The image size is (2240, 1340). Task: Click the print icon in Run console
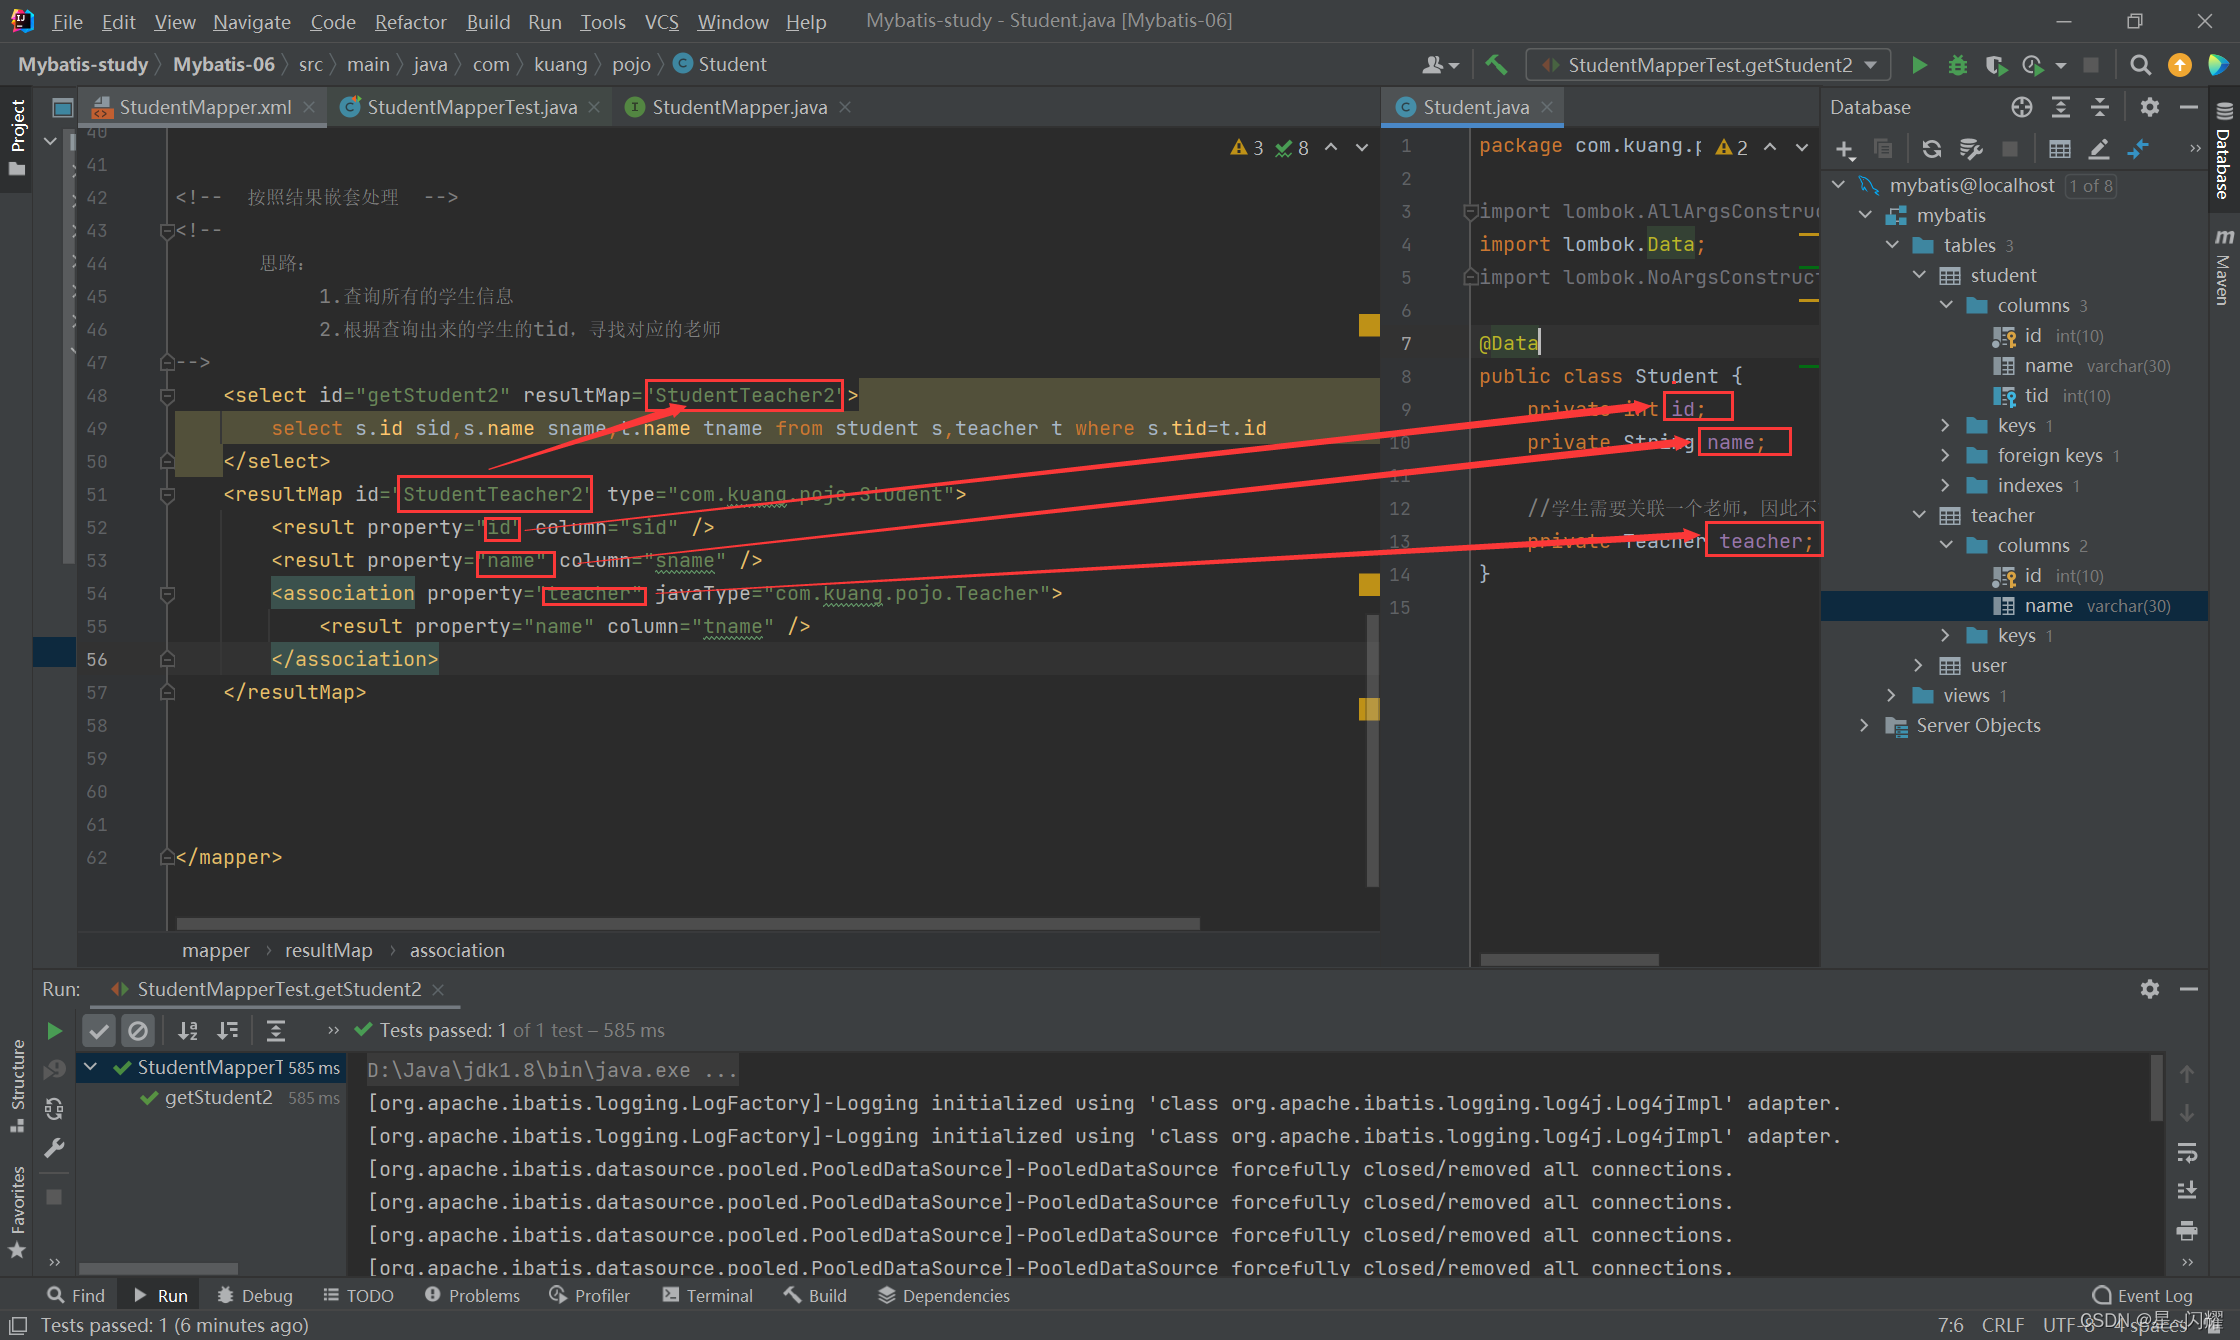coord(2187,1229)
